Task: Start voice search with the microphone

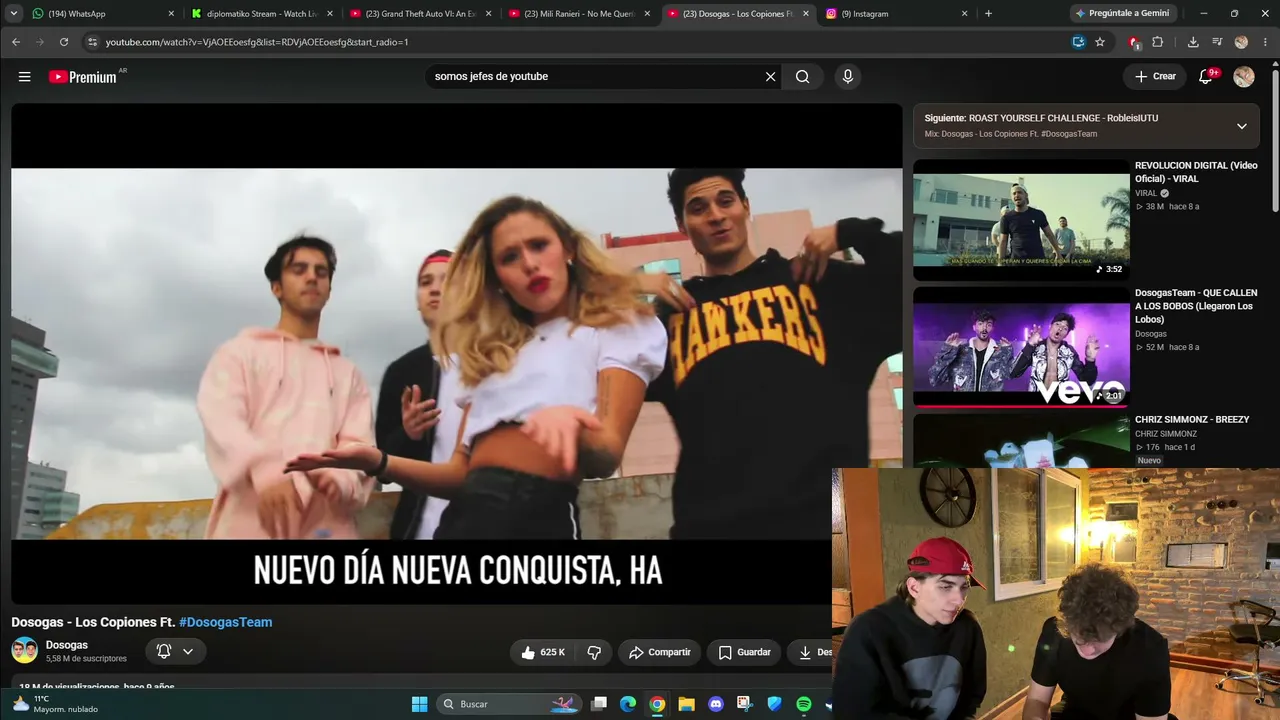Action: (847, 77)
